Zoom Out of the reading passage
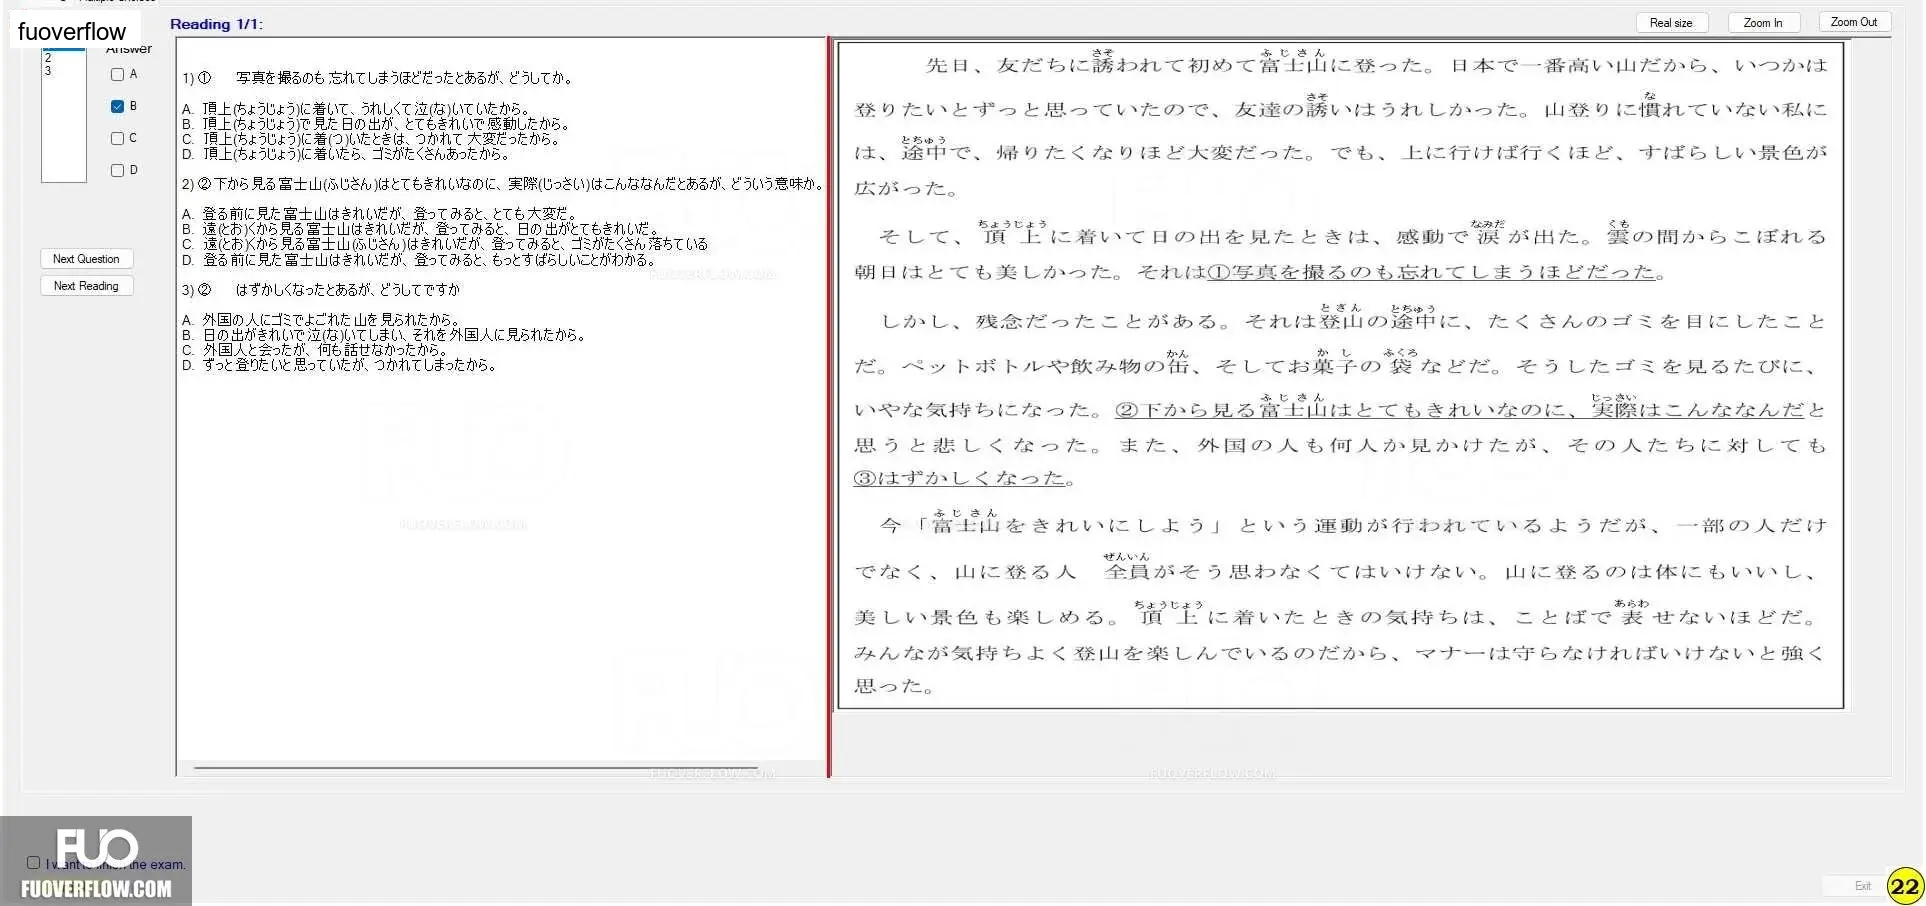 point(1853,22)
